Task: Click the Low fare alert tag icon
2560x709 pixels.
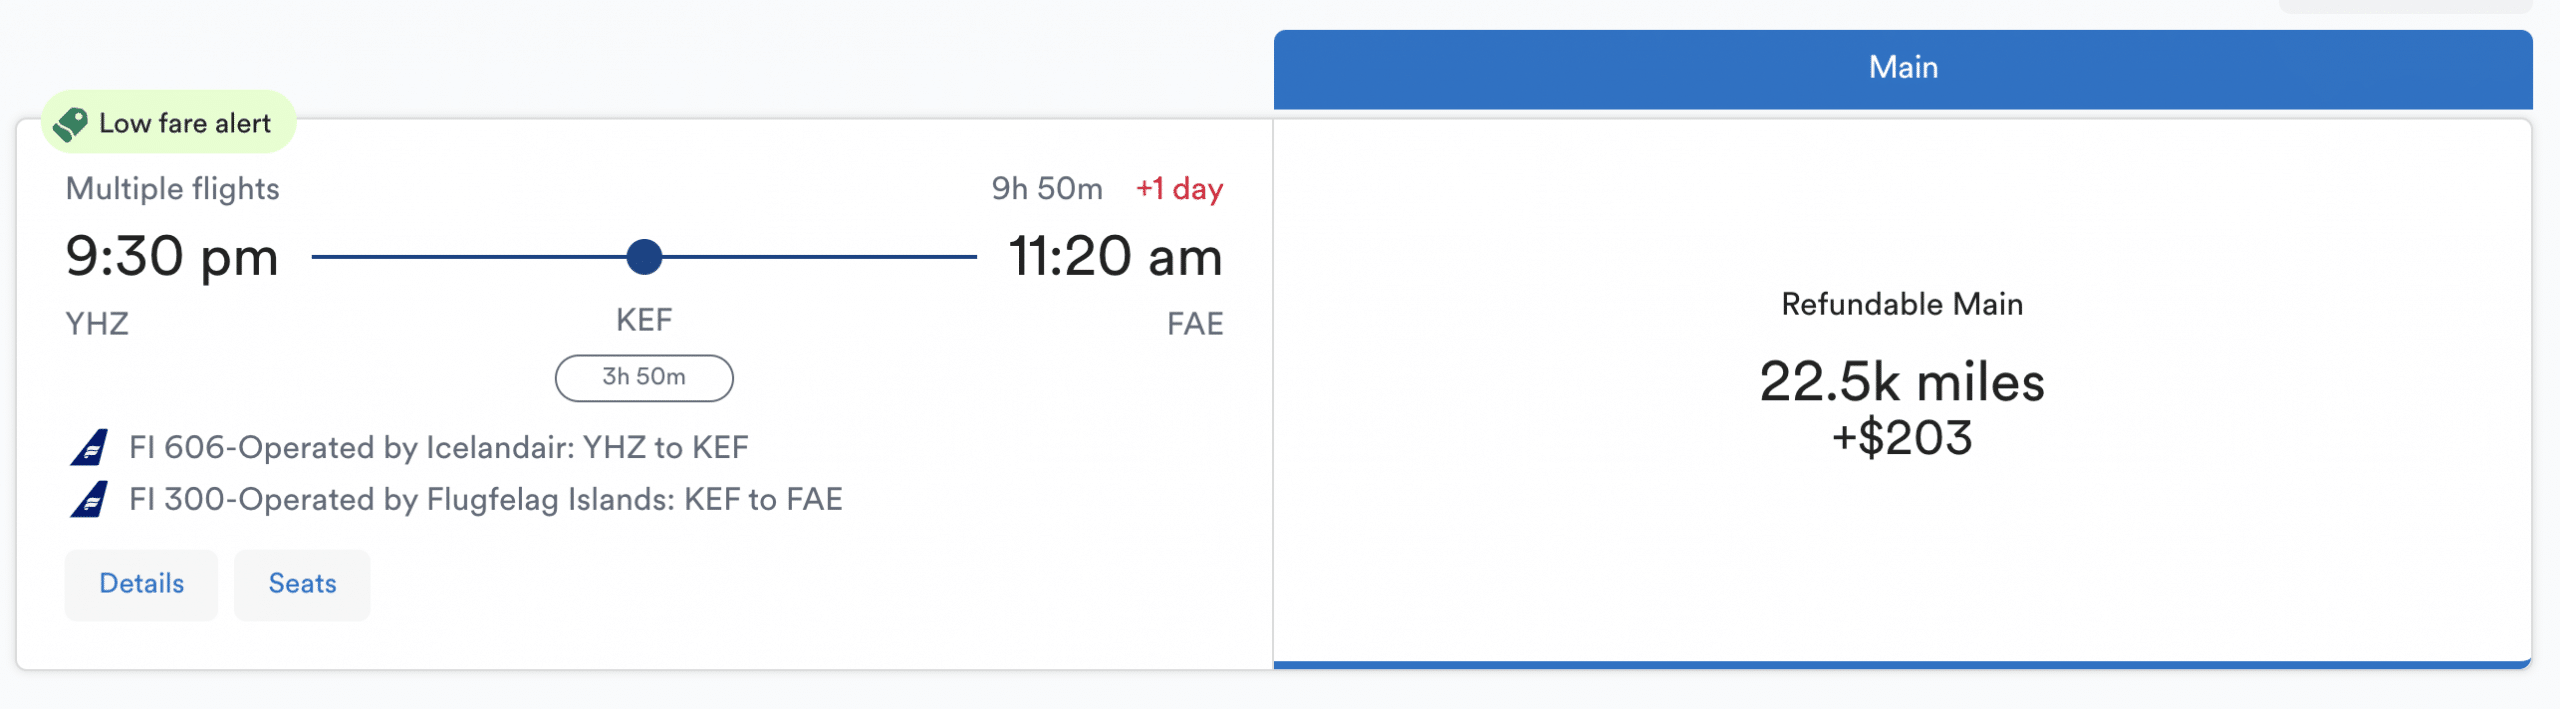Action: [71, 124]
